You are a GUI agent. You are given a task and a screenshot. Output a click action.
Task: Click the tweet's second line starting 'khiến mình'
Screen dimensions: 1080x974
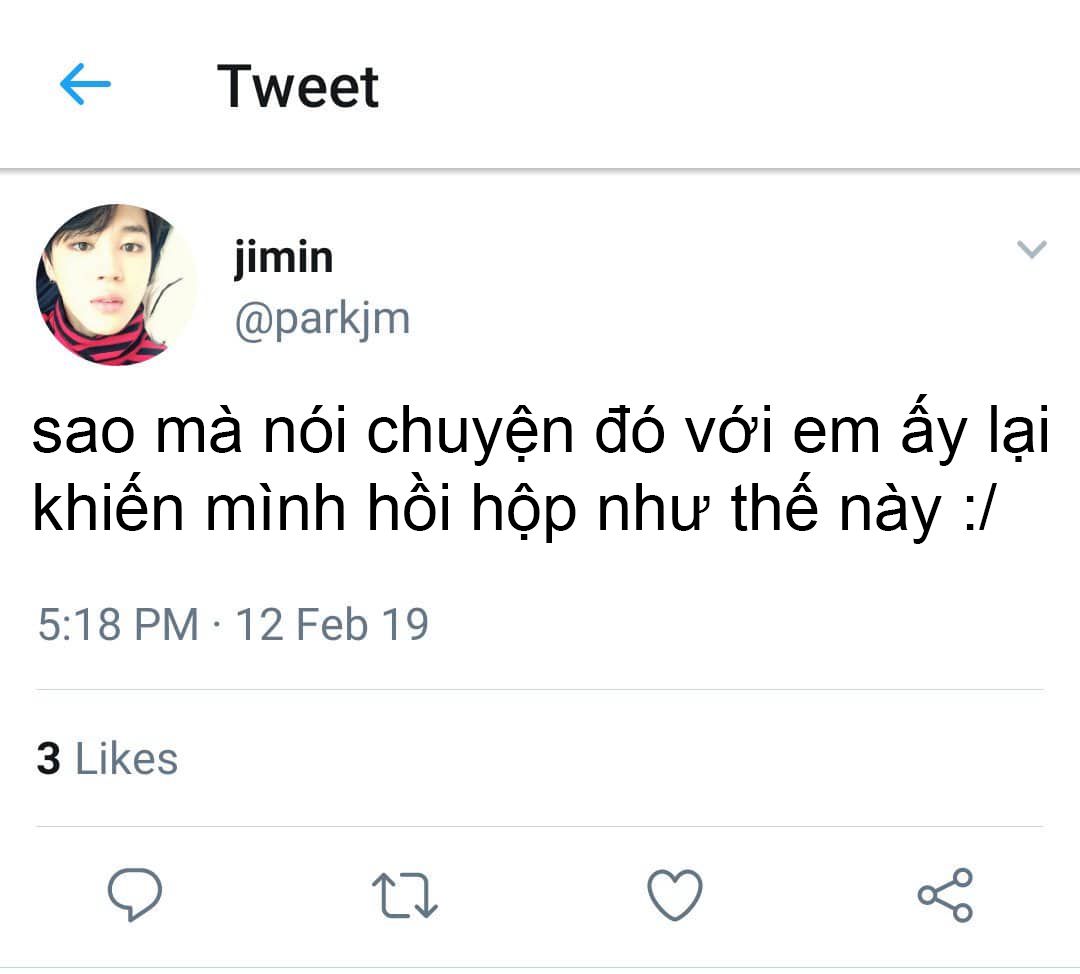point(510,511)
